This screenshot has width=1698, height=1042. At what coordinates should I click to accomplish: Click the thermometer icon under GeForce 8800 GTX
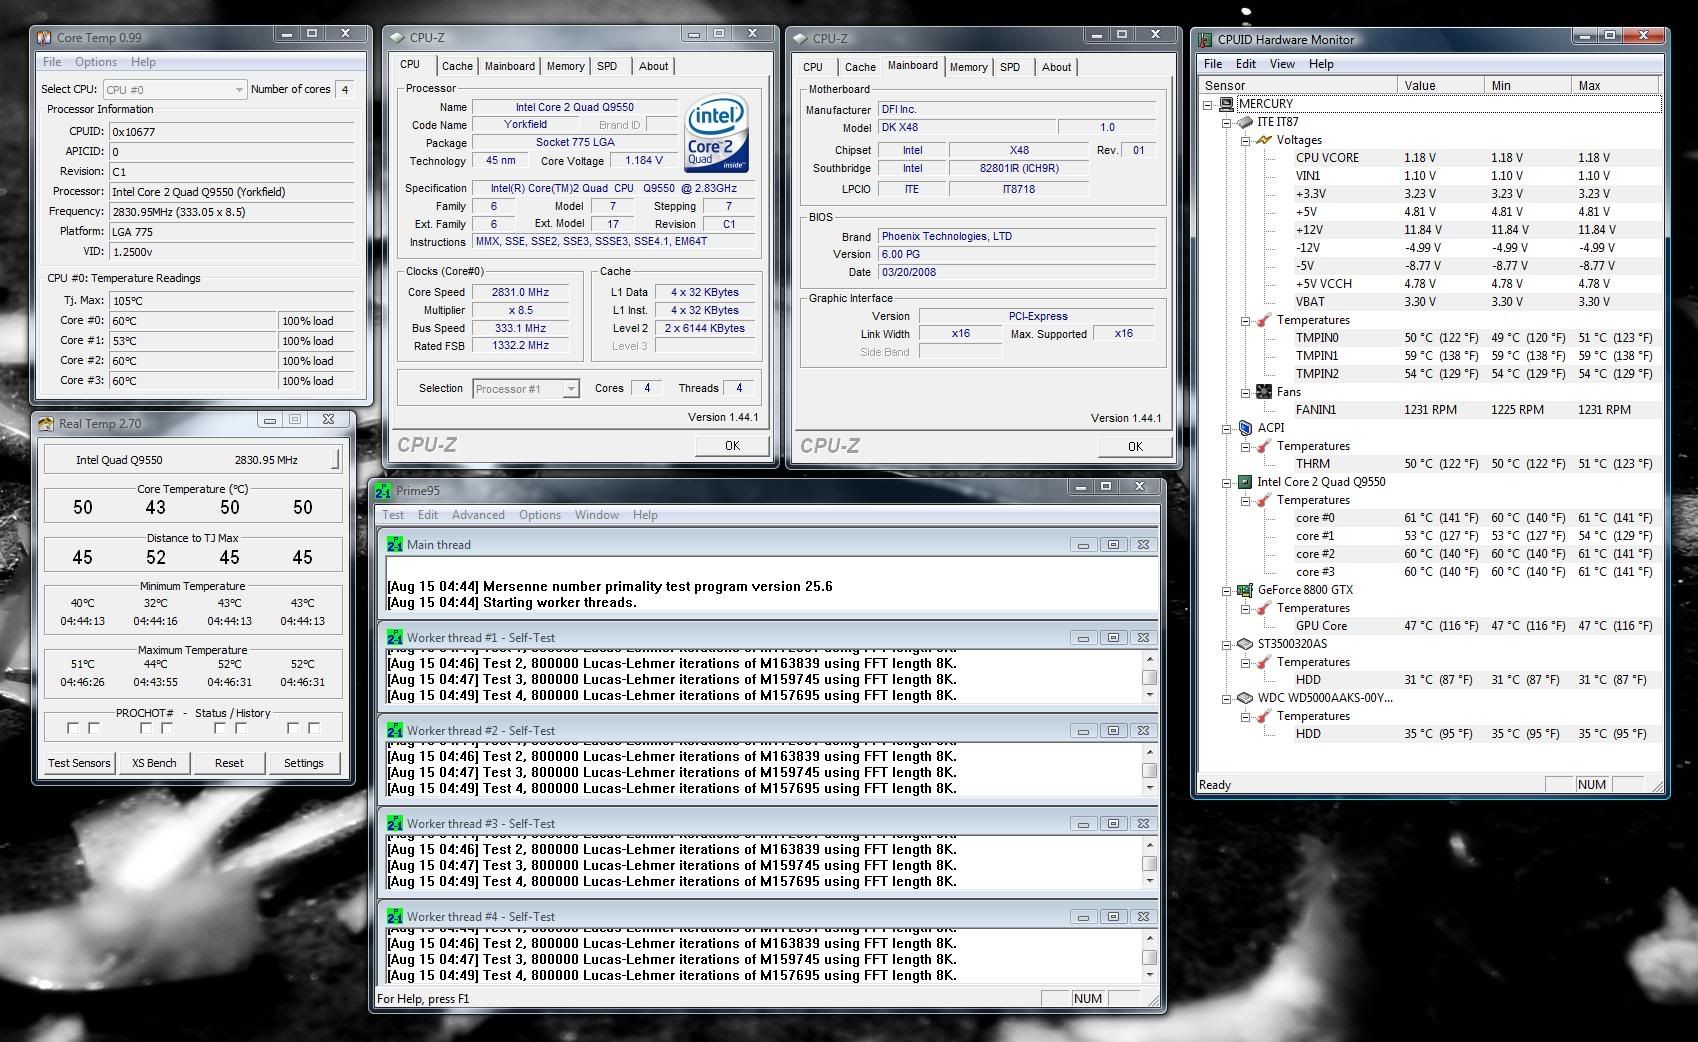1264,608
